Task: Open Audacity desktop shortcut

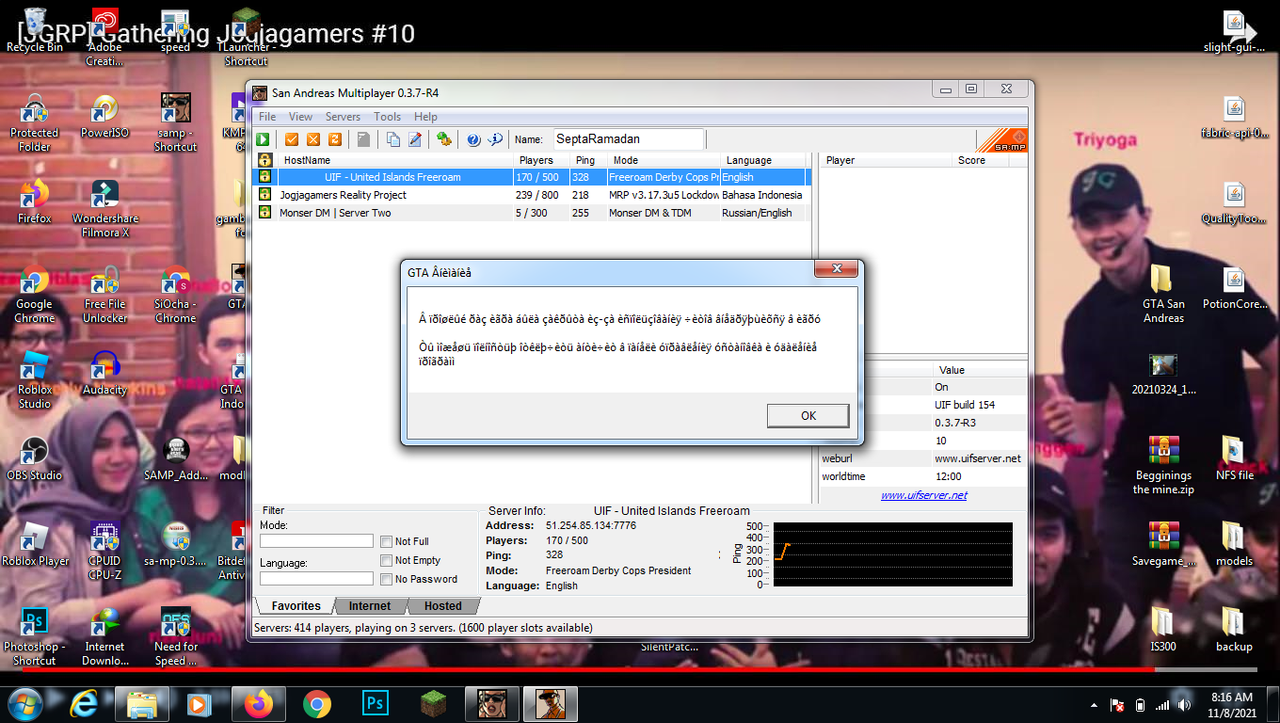Action: pos(105,372)
